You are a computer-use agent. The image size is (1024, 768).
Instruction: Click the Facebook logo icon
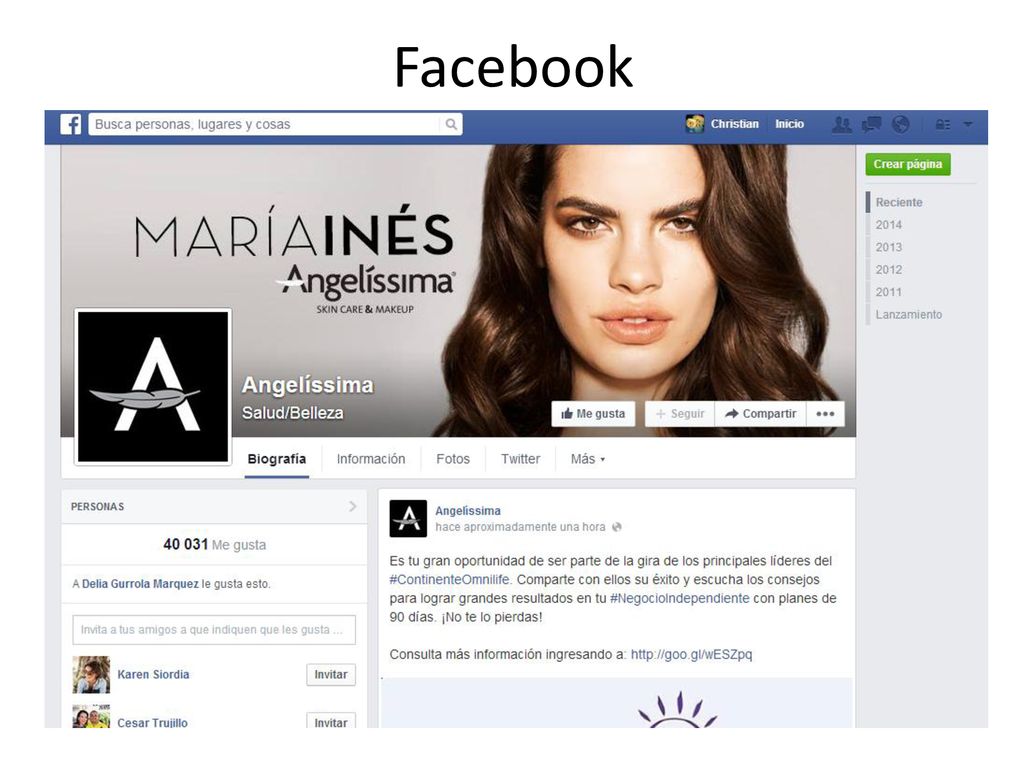(71, 124)
